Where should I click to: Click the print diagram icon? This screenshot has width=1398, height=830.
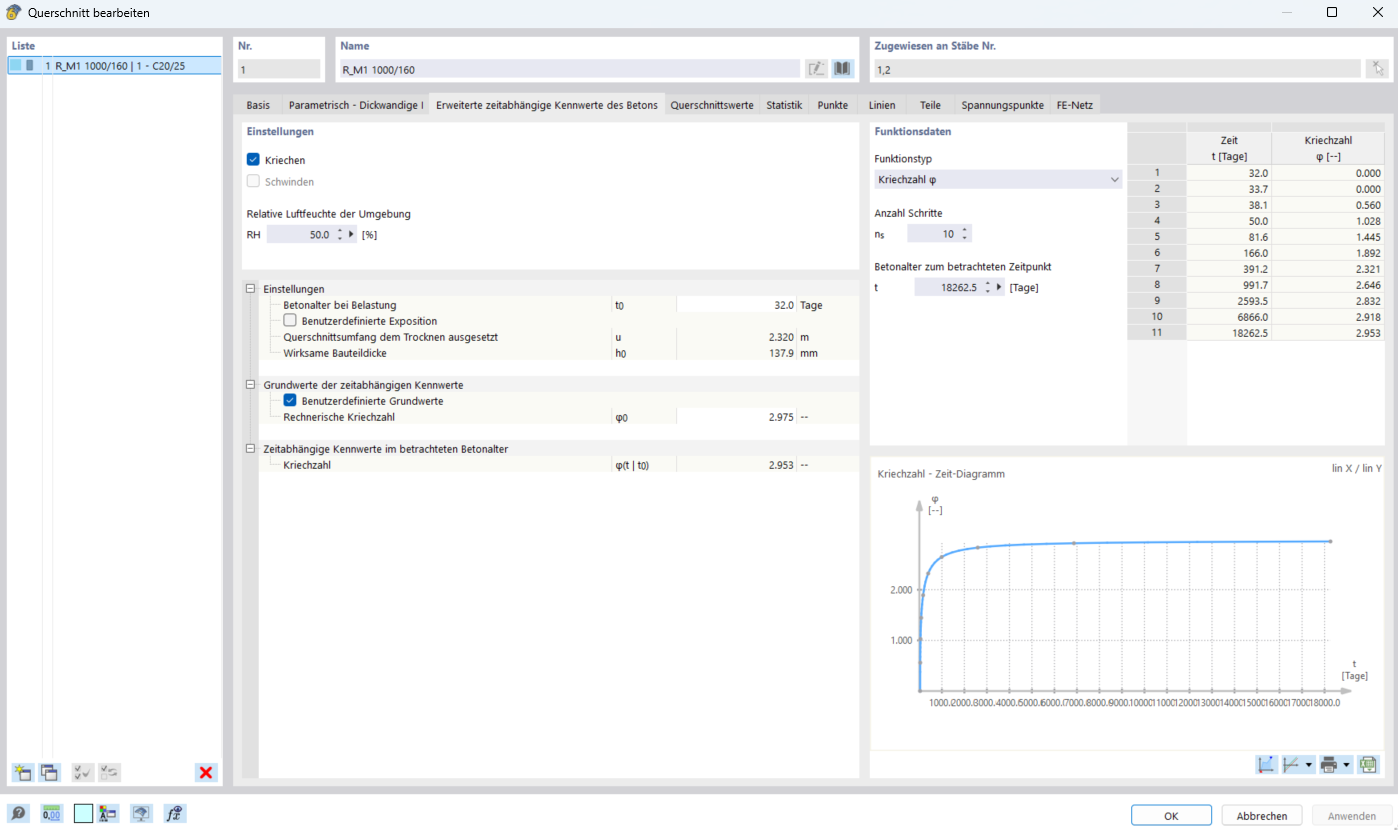pyautogui.click(x=1329, y=764)
